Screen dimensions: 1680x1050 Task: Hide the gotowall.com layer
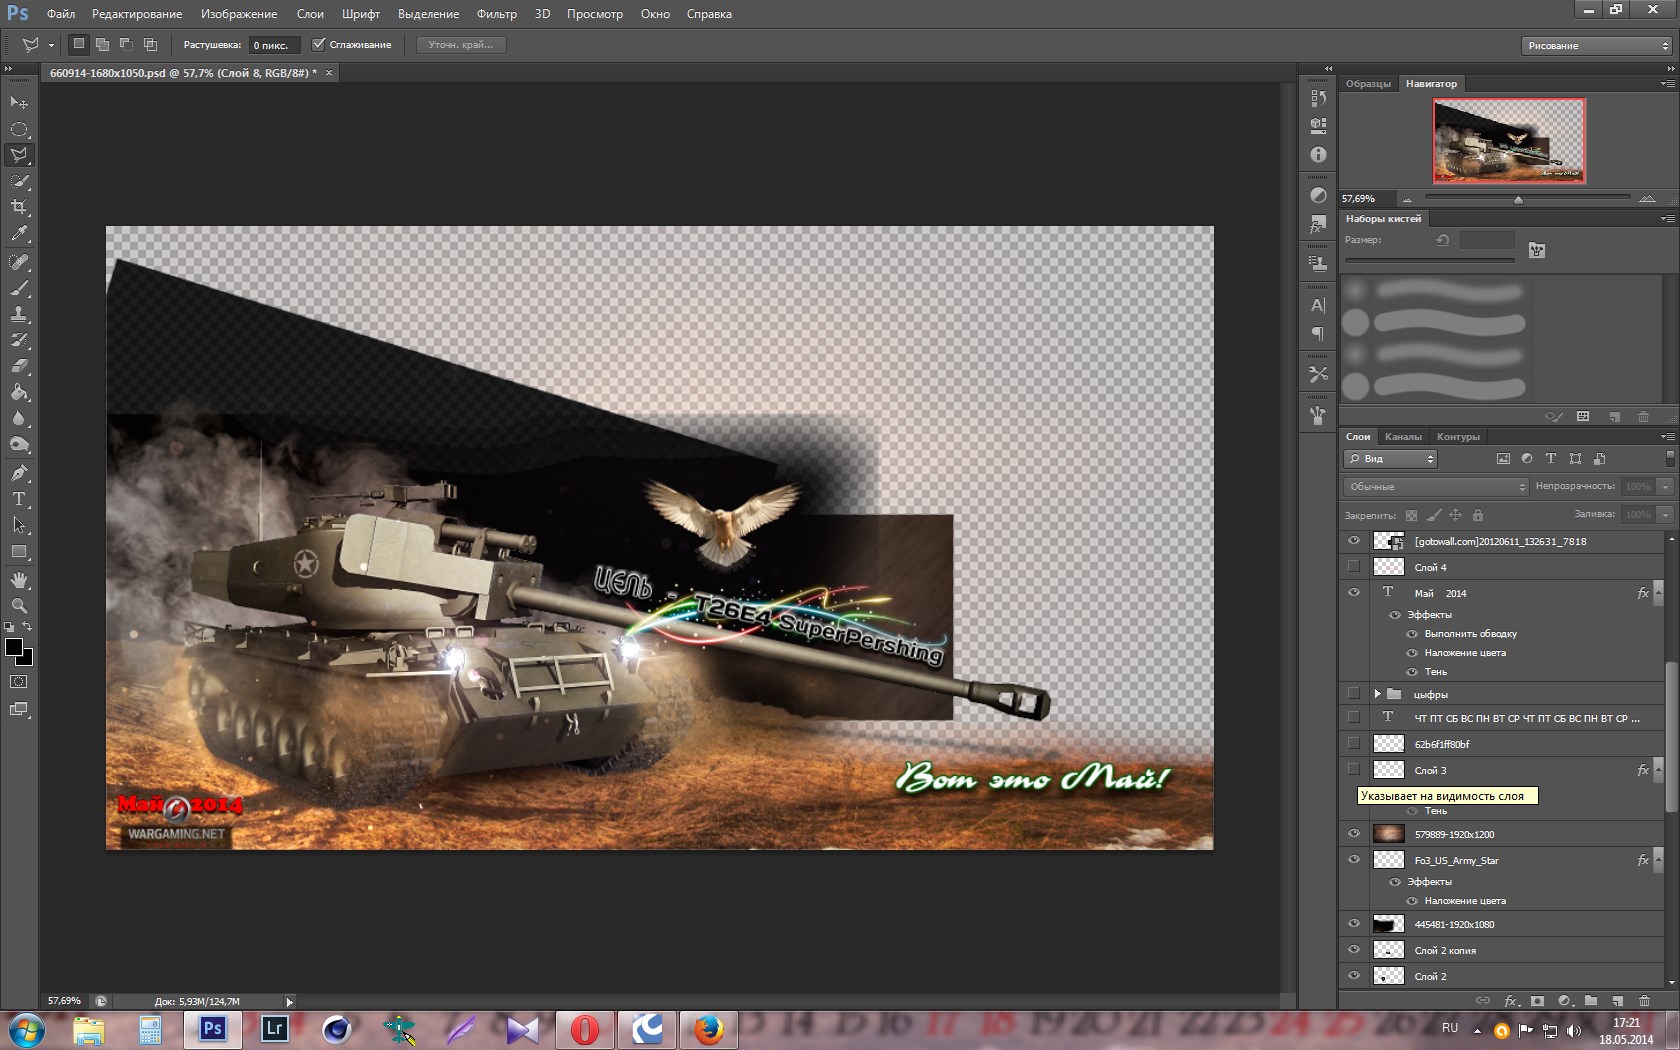pyautogui.click(x=1354, y=541)
